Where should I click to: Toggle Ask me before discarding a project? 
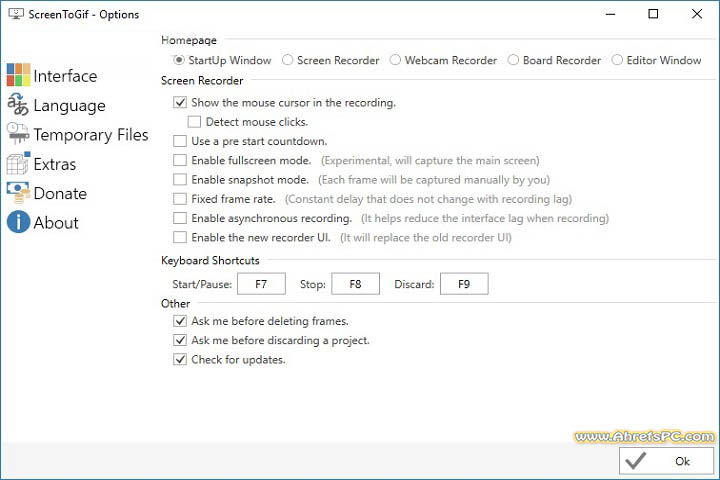pyautogui.click(x=180, y=340)
